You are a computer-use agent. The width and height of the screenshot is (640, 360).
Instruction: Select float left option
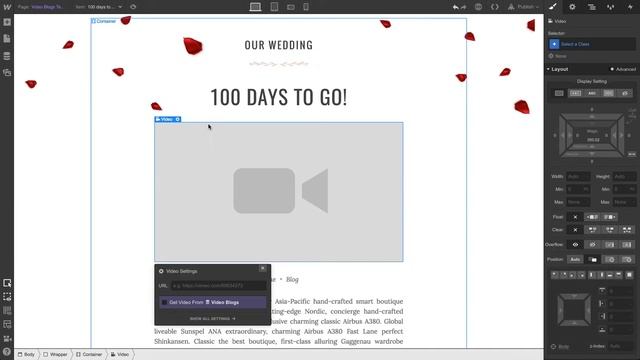592,217
